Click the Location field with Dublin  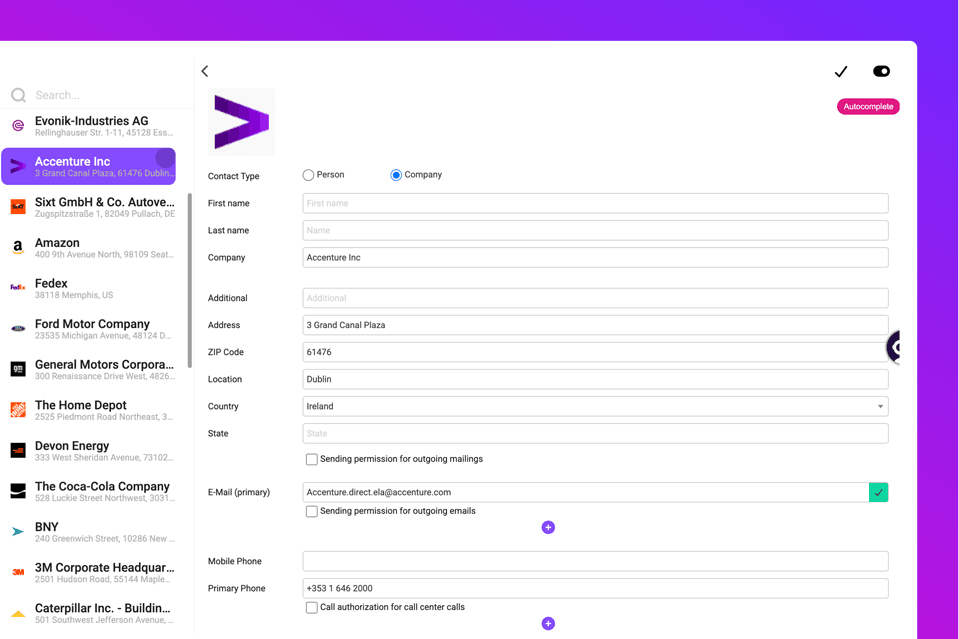click(x=595, y=379)
